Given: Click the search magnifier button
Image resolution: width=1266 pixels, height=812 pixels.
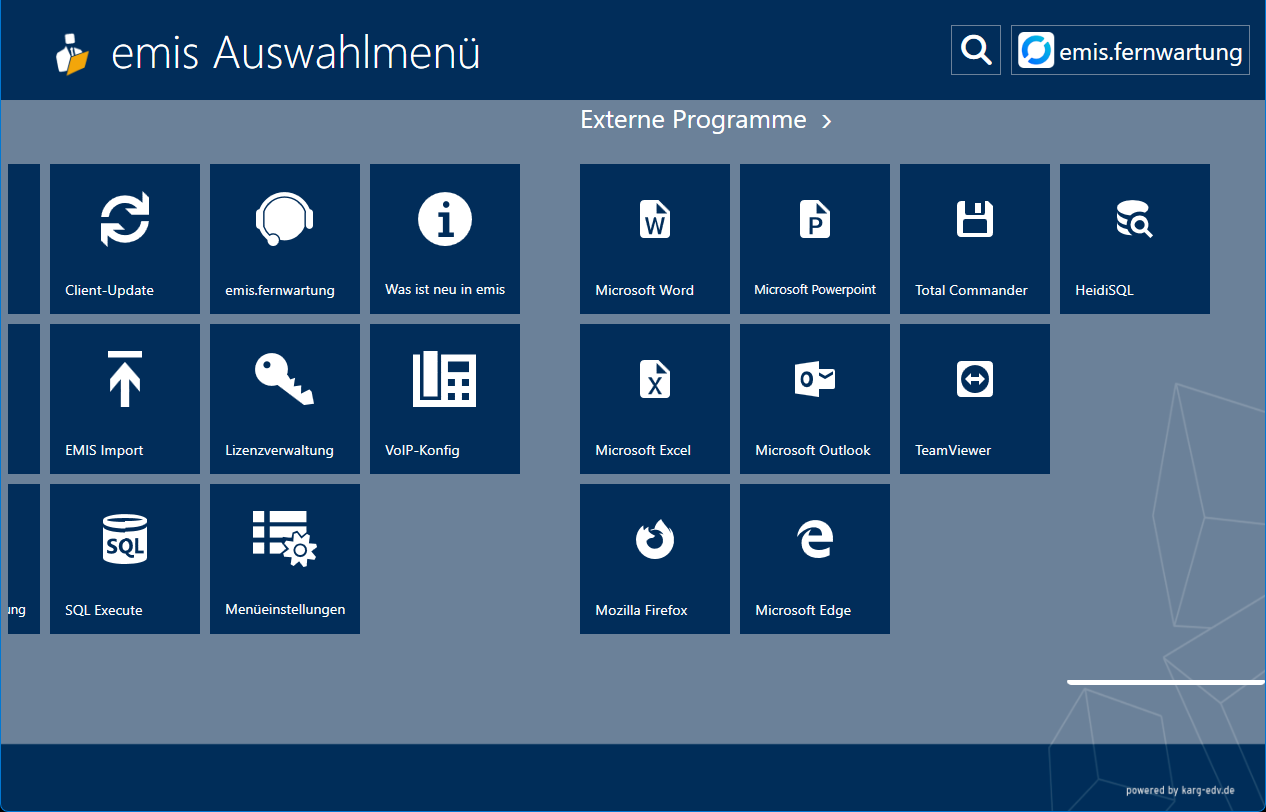Looking at the screenshot, I should point(976,50).
